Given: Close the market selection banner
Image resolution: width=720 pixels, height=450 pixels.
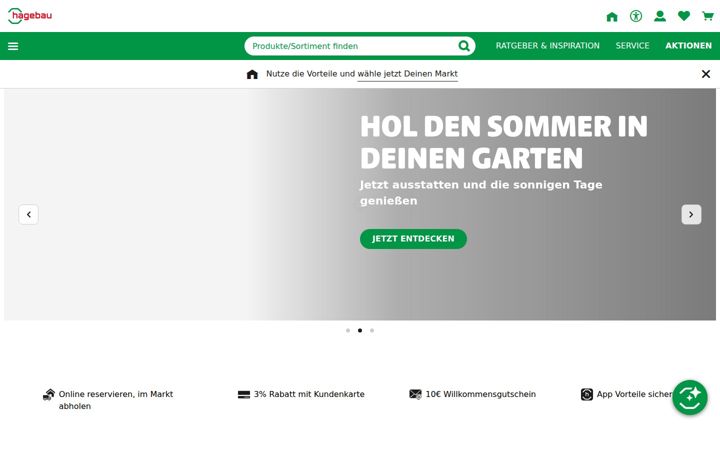Looking at the screenshot, I should [x=706, y=74].
